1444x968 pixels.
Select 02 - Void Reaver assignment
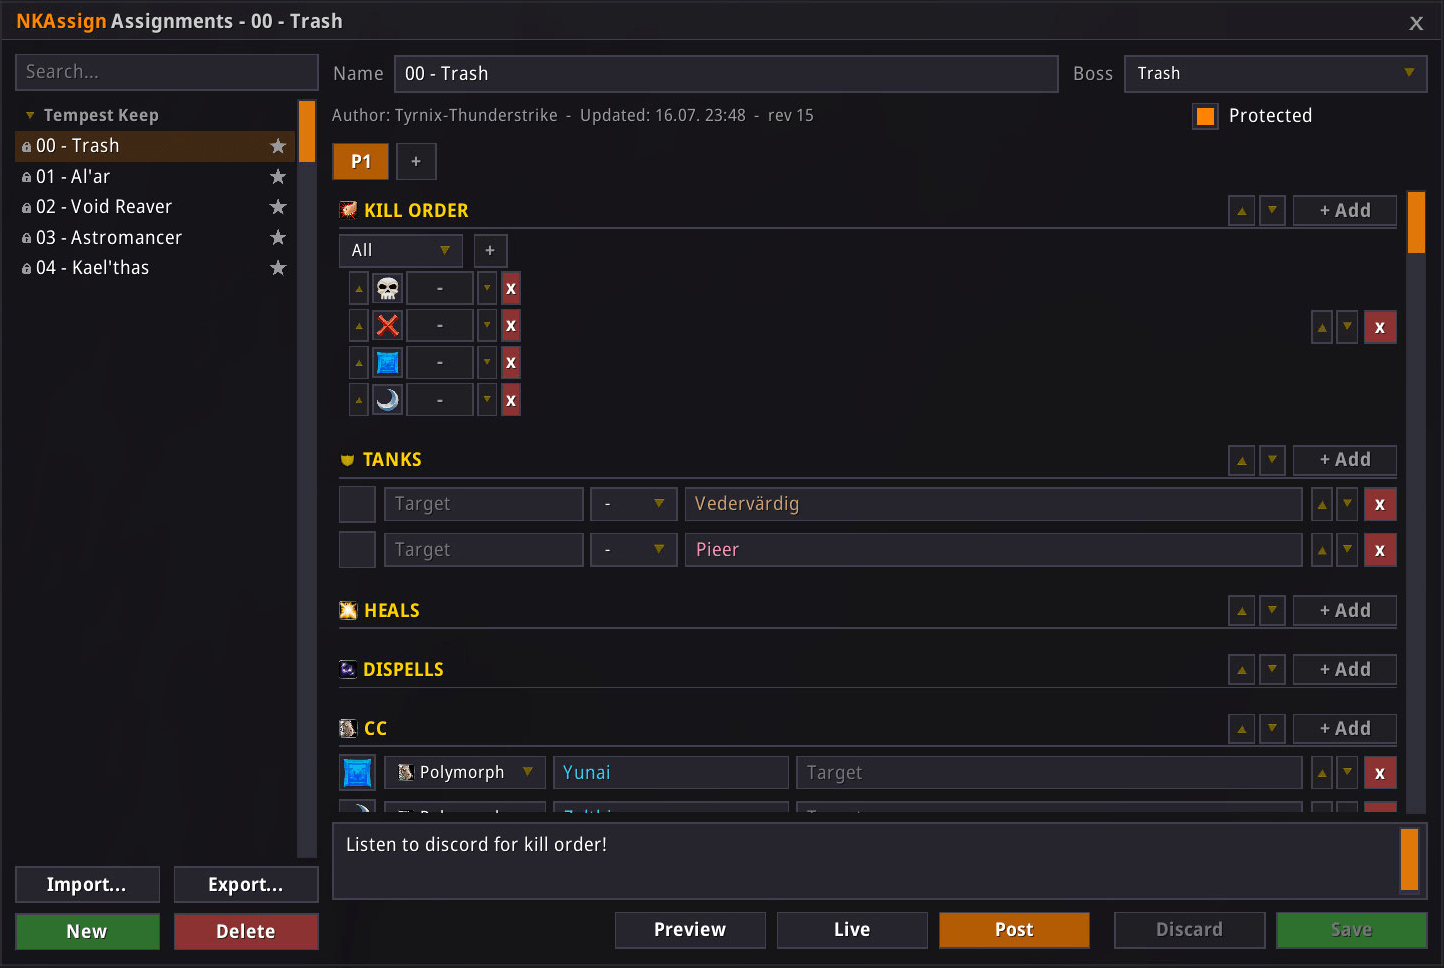coord(155,207)
